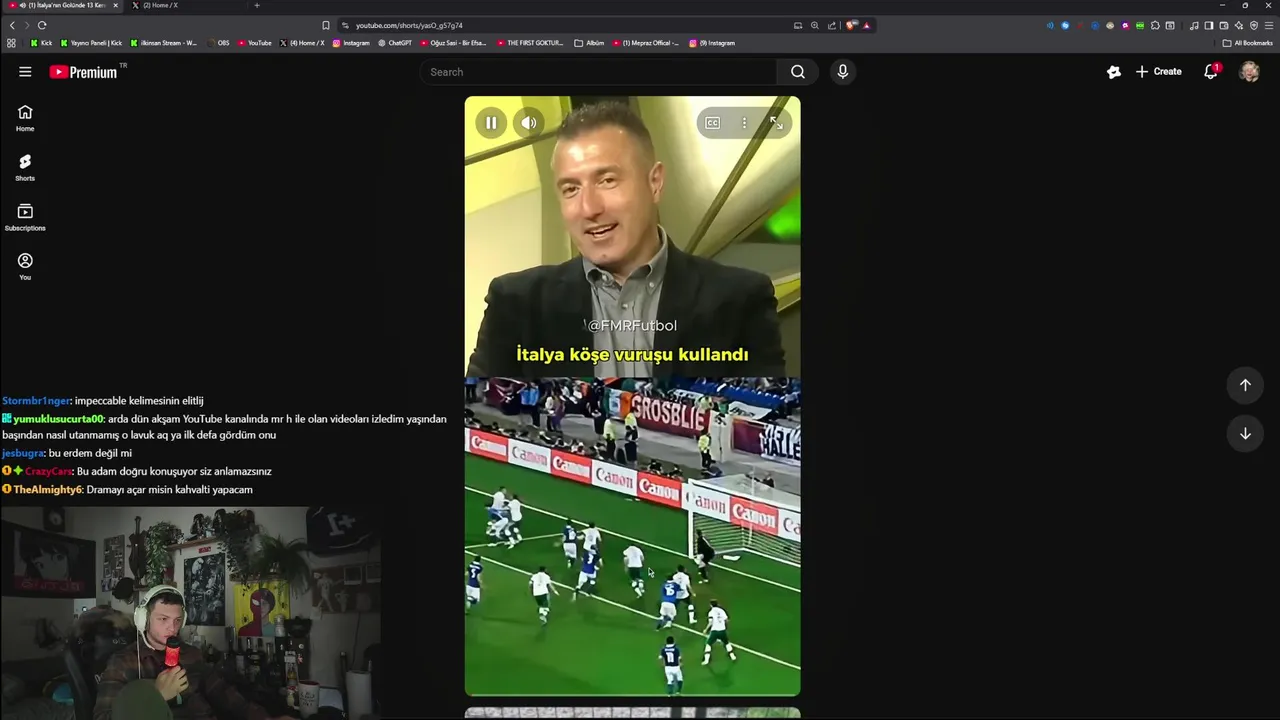The image size is (1280, 720).
Task: Open Subscriptions in the YouTube sidebar
Action: pos(25,217)
